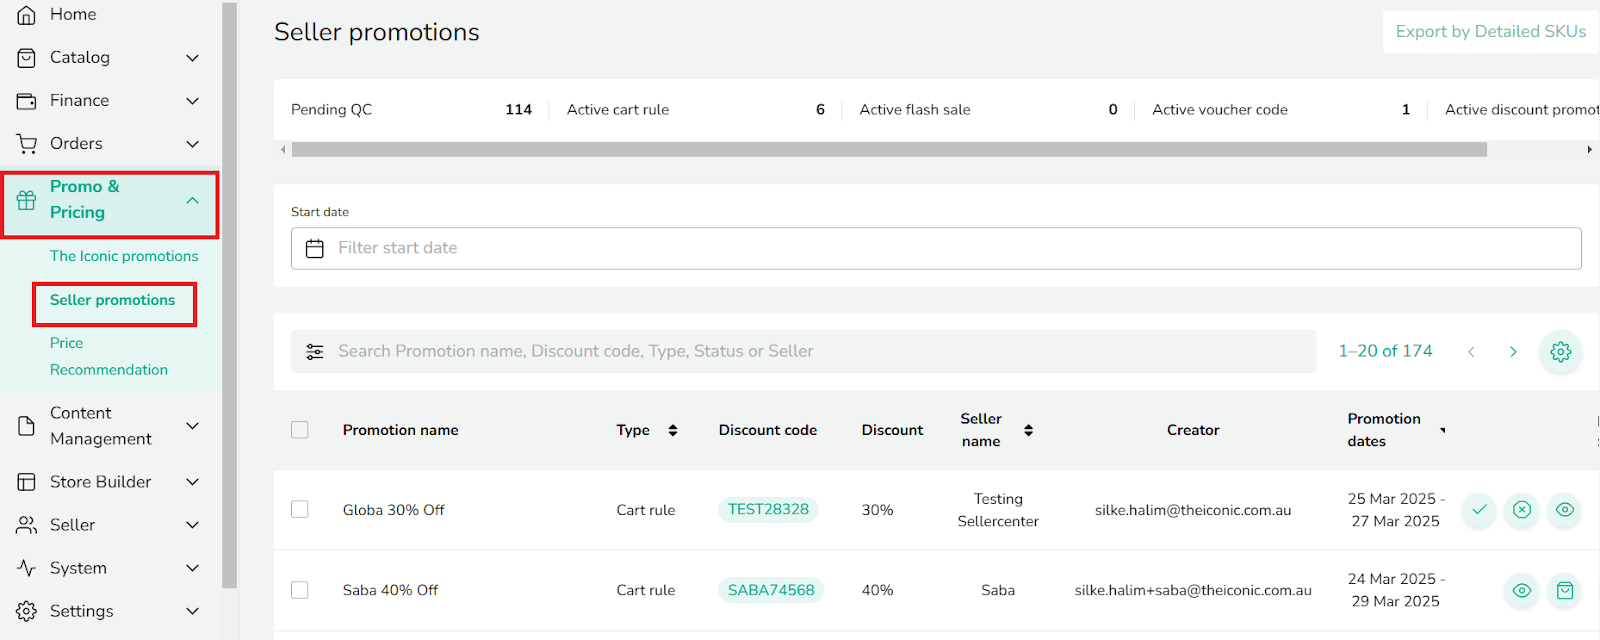This screenshot has width=1600, height=640.
Task: Go to previous page of promotions
Action: click(x=1471, y=352)
